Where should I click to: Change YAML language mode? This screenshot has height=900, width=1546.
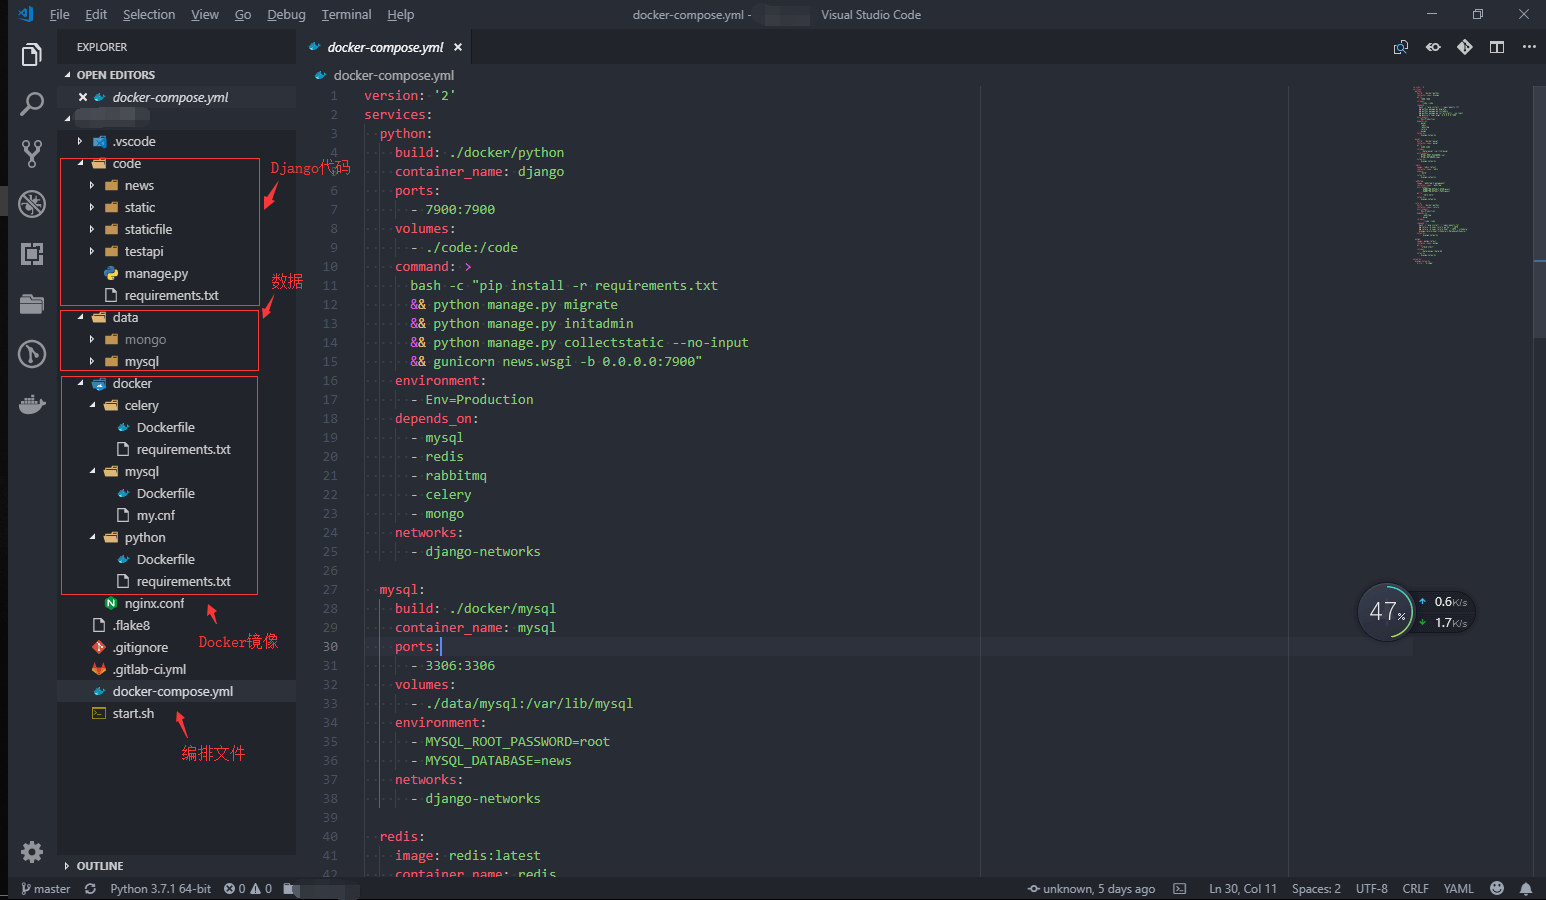(x=1458, y=889)
